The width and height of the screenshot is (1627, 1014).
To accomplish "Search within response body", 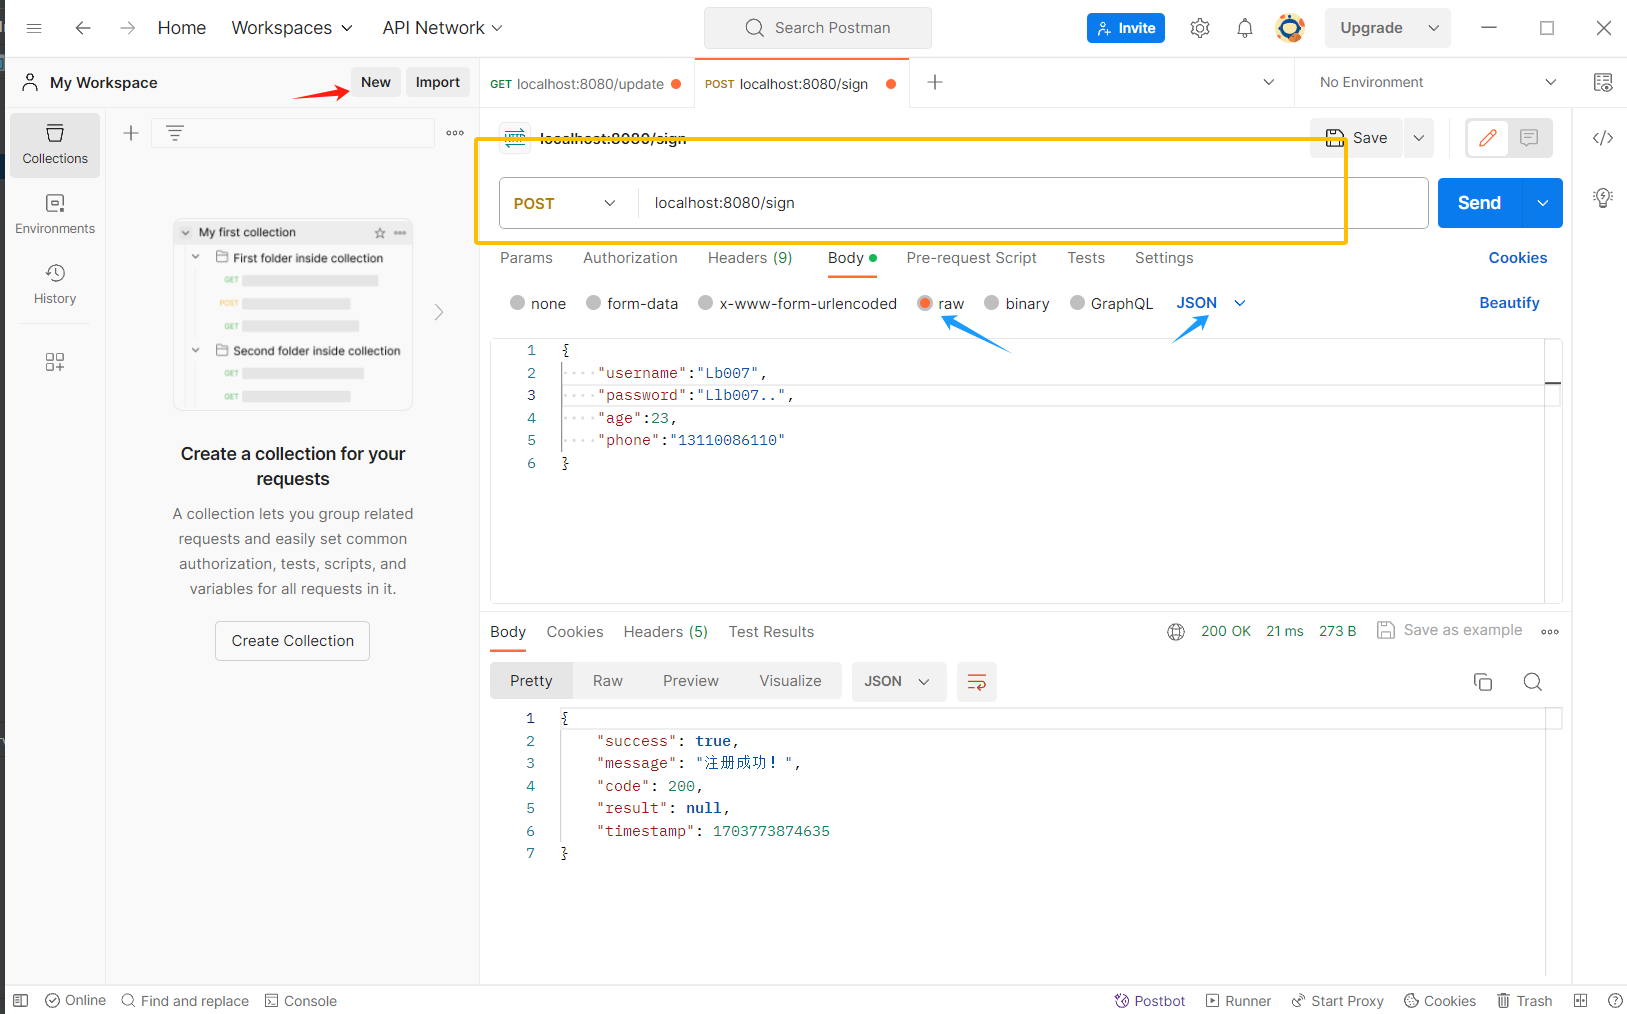I will [x=1533, y=682].
